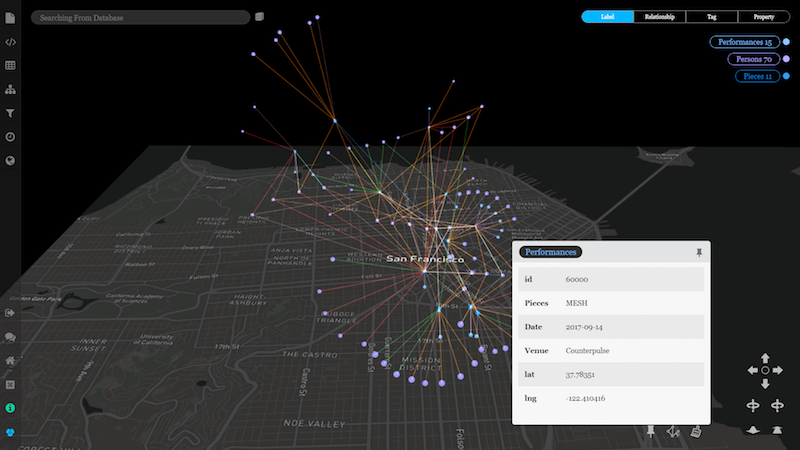Viewport: 800px width, 450px height.
Task: Click the graph node edit icon below panel
Action: tap(673, 432)
